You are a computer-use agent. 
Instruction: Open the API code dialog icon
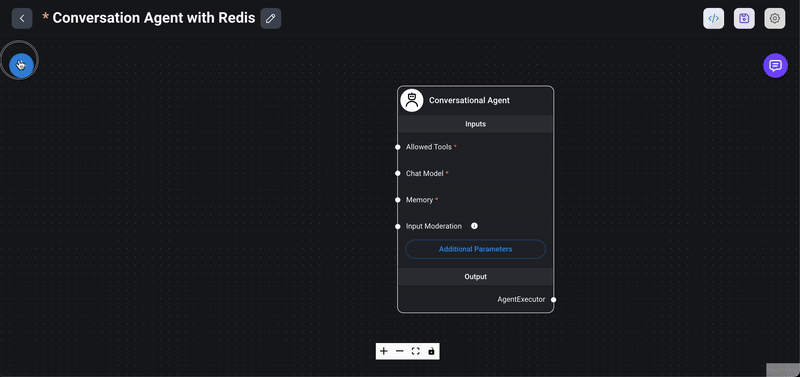[x=713, y=18]
